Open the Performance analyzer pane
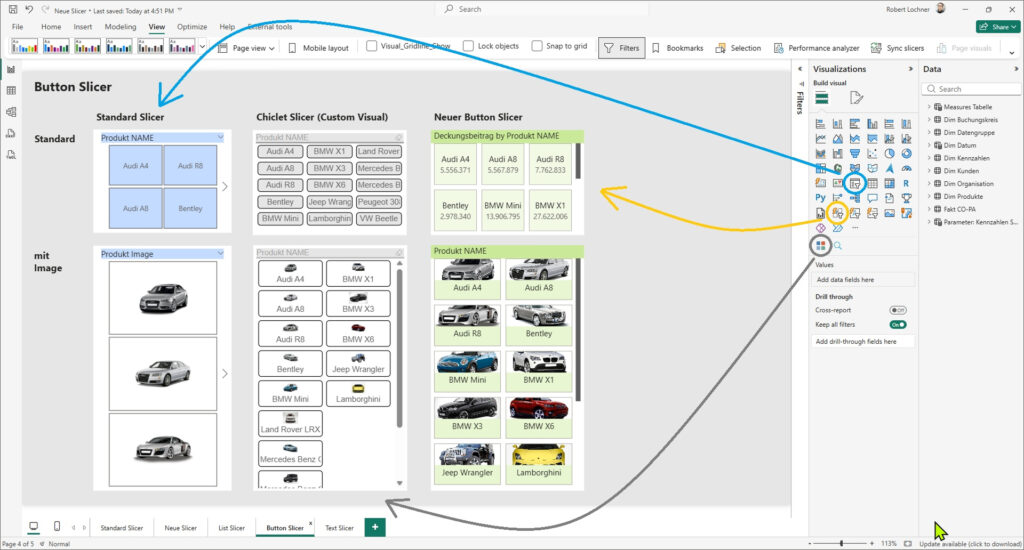Viewport: 1024px width, 550px height. (x=815, y=47)
